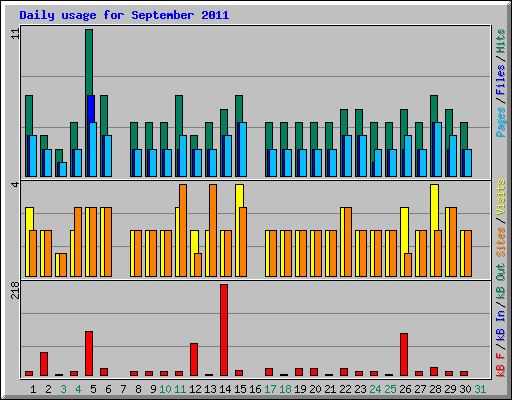Select the 'Sites' legend label
The width and height of the screenshot is (512, 400).
click(x=501, y=241)
